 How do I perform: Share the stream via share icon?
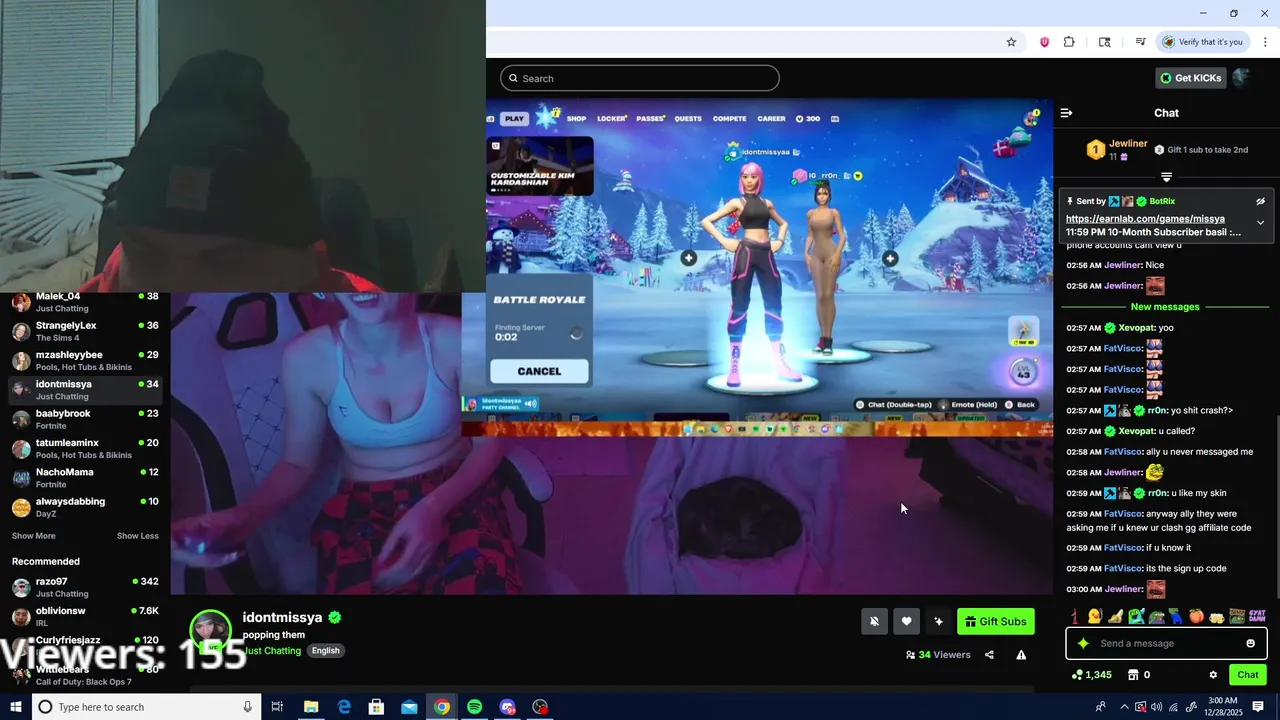[x=989, y=655]
